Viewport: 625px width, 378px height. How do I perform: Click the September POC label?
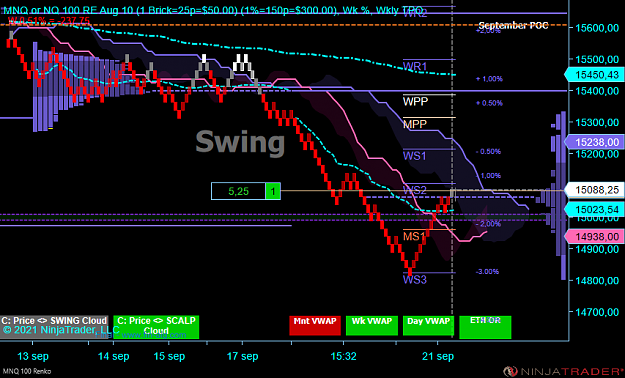coord(513,26)
